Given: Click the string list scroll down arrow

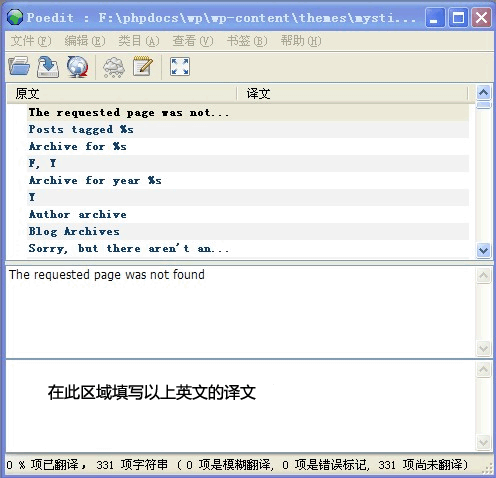Looking at the screenshot, I should (483, 250).
